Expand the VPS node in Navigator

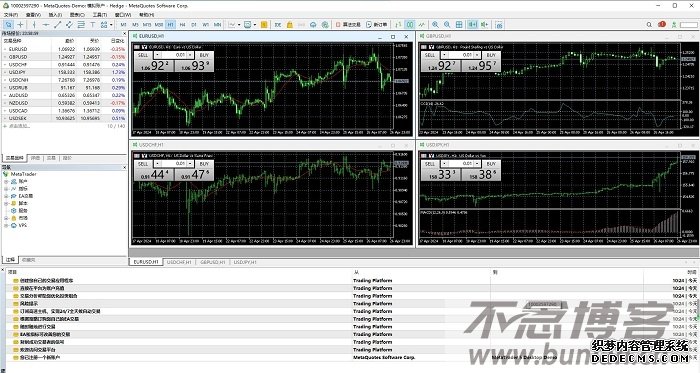tap(6, 226)
